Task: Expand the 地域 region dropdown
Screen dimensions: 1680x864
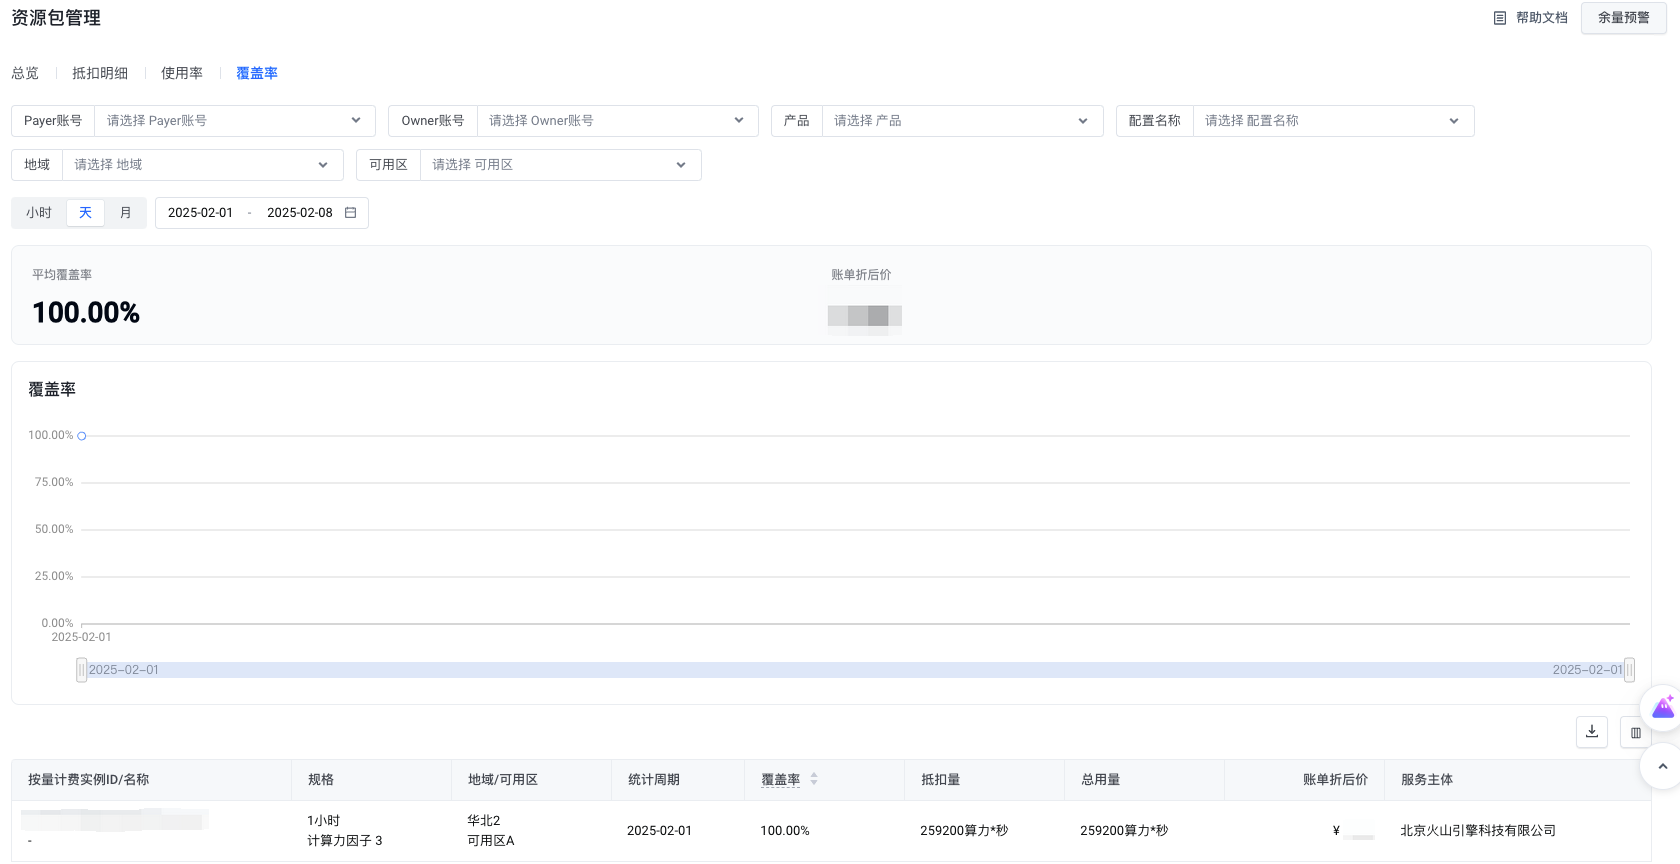Action: tap(203, 165)
